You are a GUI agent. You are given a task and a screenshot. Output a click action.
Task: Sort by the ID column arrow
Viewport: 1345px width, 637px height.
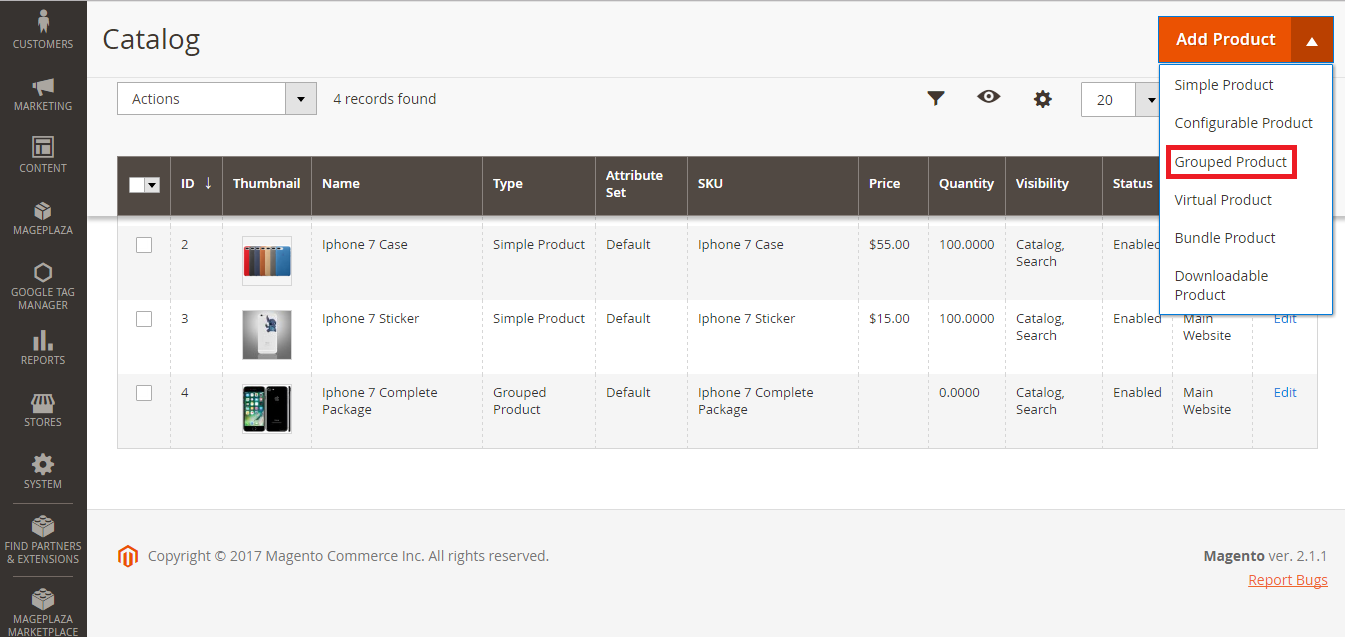(208, 183)
